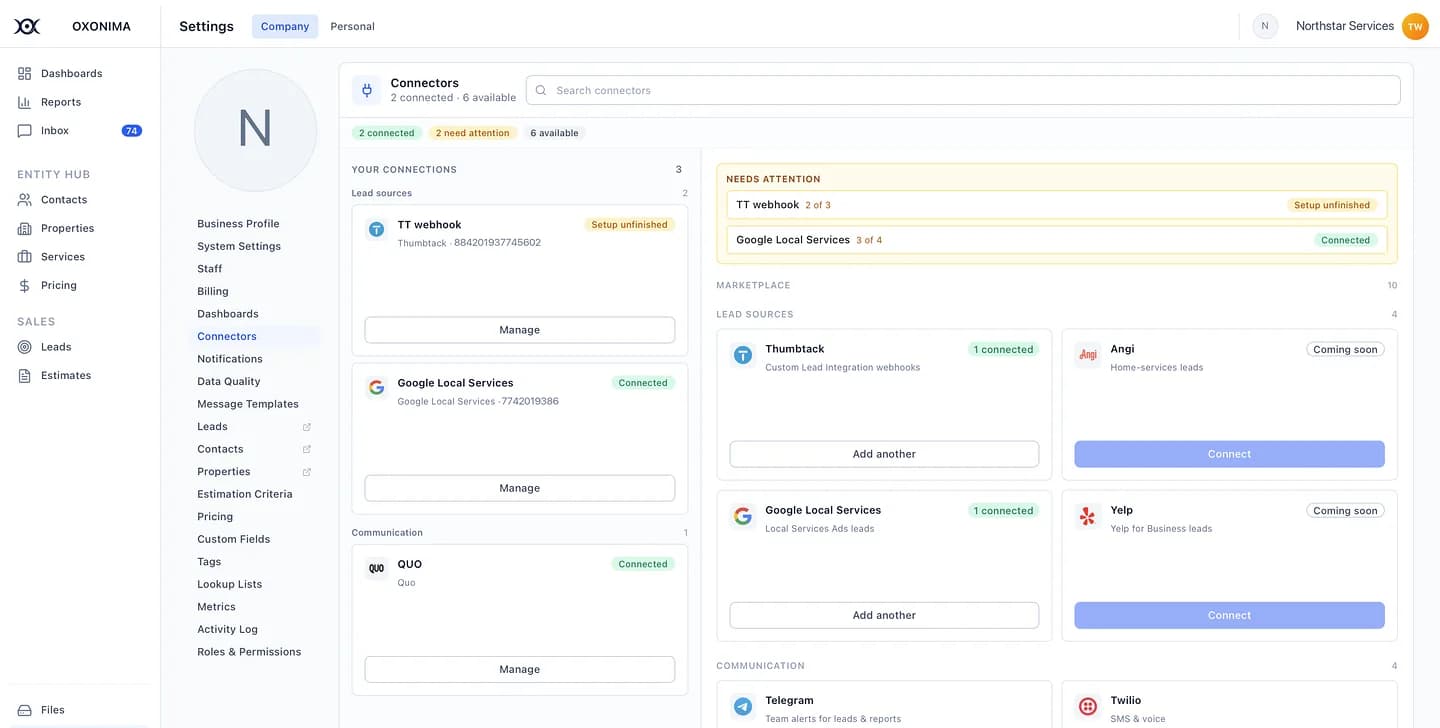This screenshot has height=728, width=1440.
Task: Open Dashboards via its sidebar icon
Action: point(25,73)
